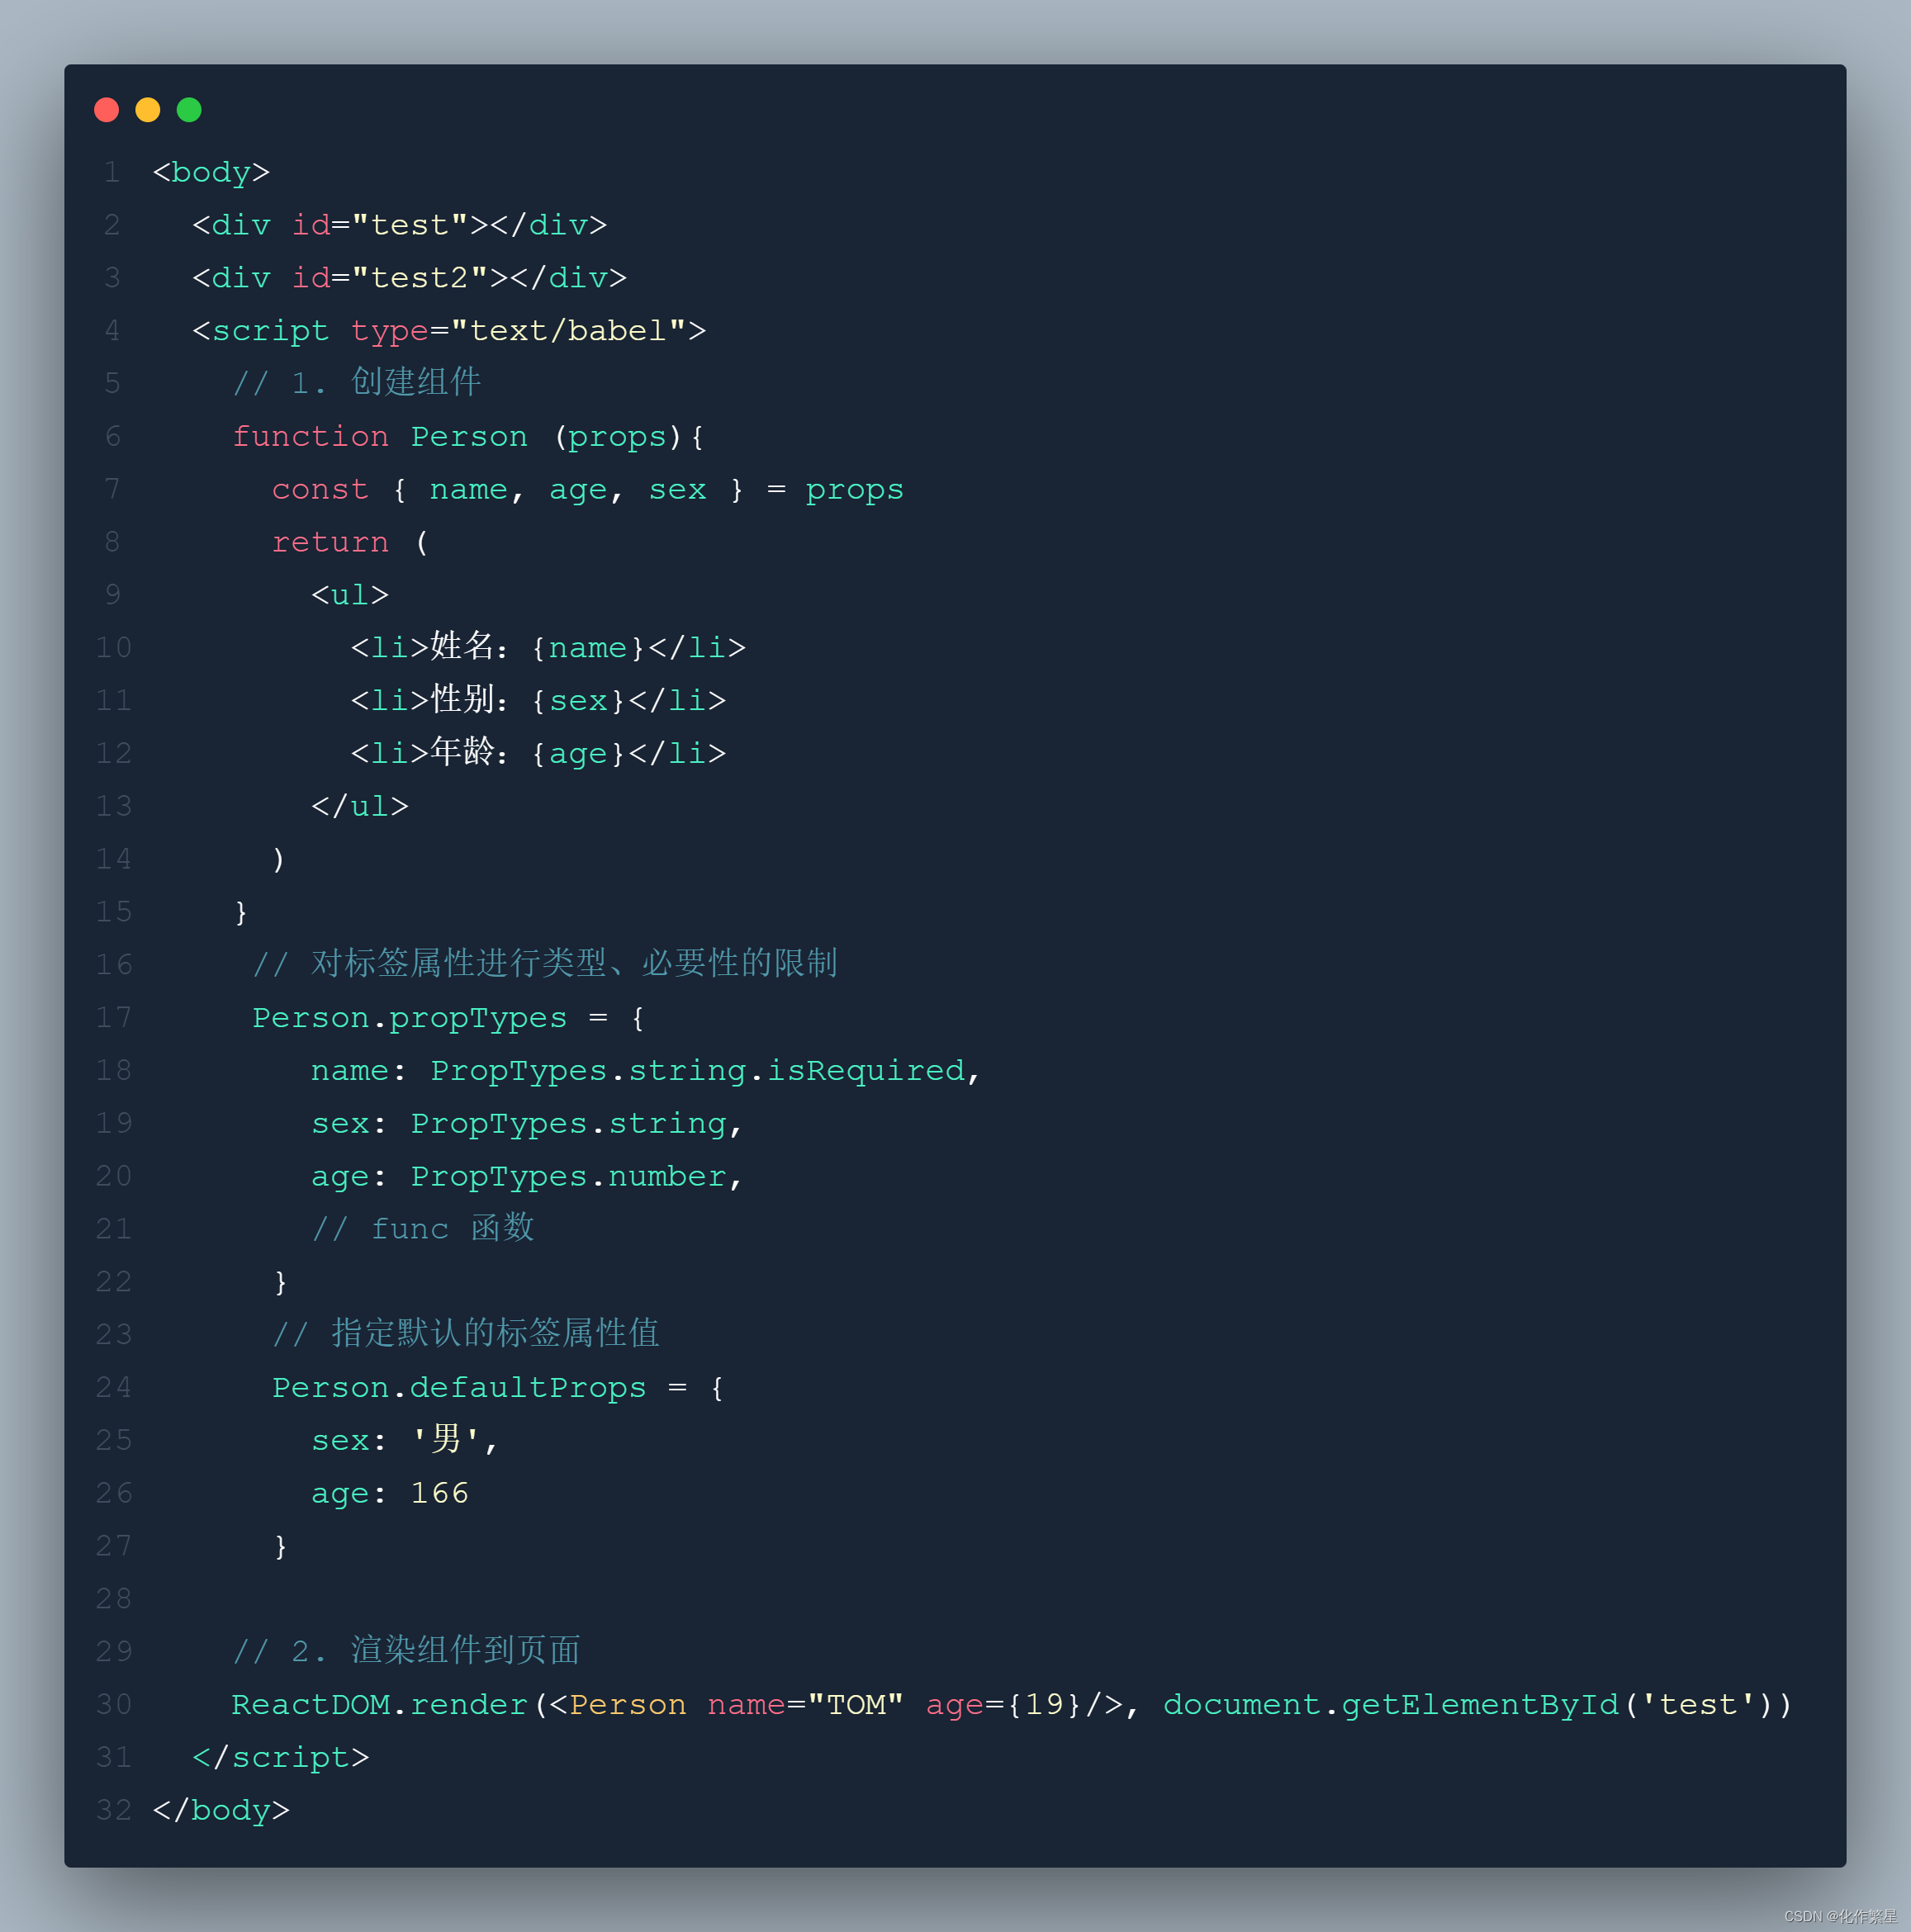Click 'Person.defaultProps = {' line

click(x=498, y=1388)
